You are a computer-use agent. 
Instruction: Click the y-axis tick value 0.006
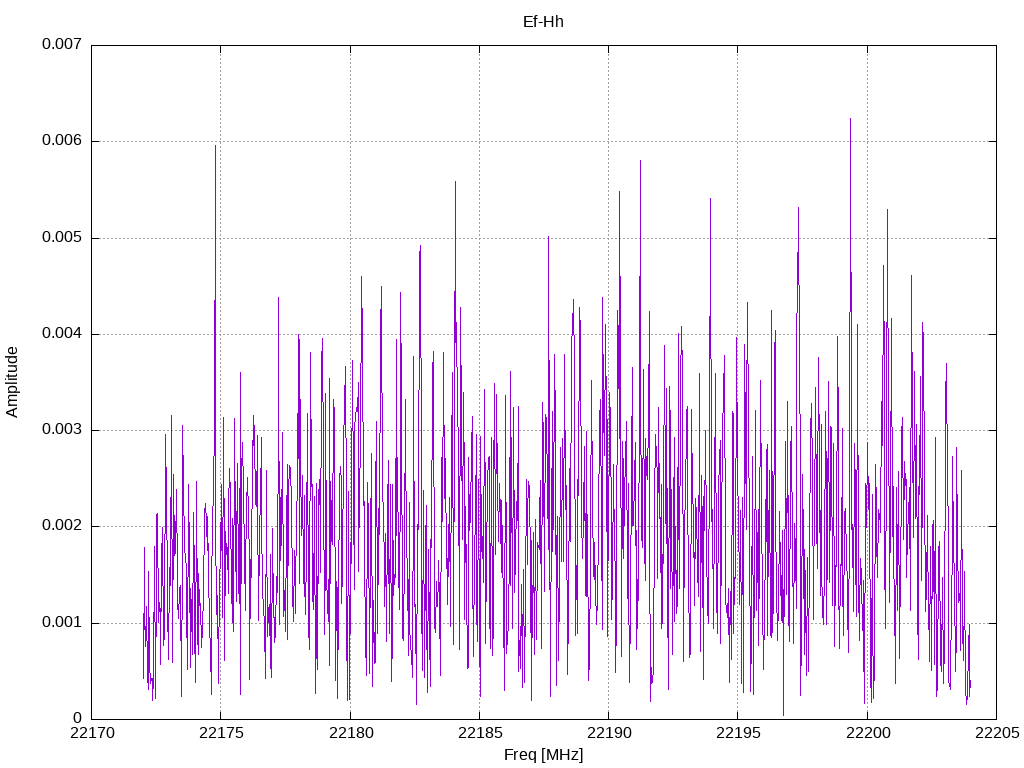[62, 140]
